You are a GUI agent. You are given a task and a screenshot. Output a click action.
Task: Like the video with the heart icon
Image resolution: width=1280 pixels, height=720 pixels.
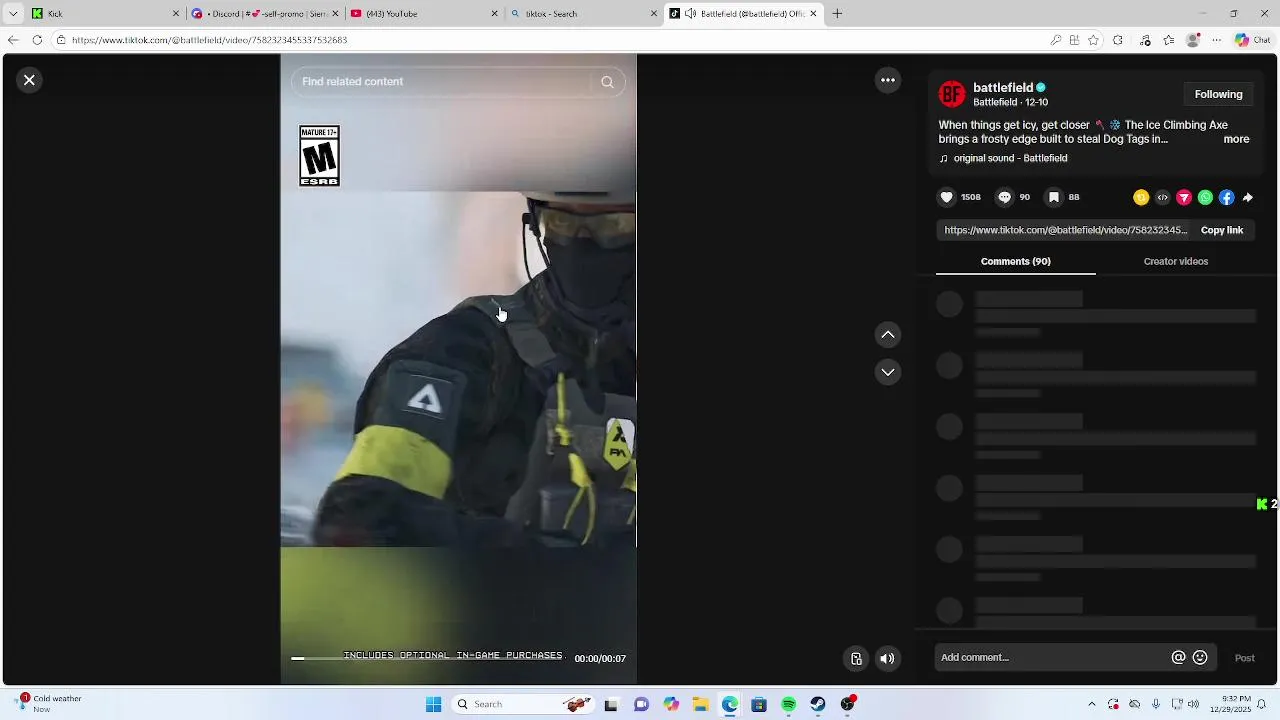tap(946, 197)
